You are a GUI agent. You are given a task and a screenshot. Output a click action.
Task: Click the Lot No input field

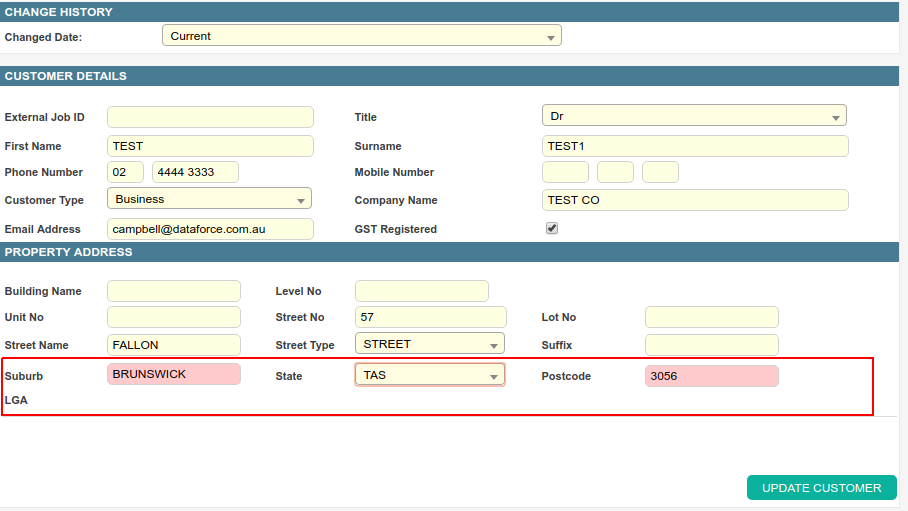pyautogui.click(x=711, y=317)
